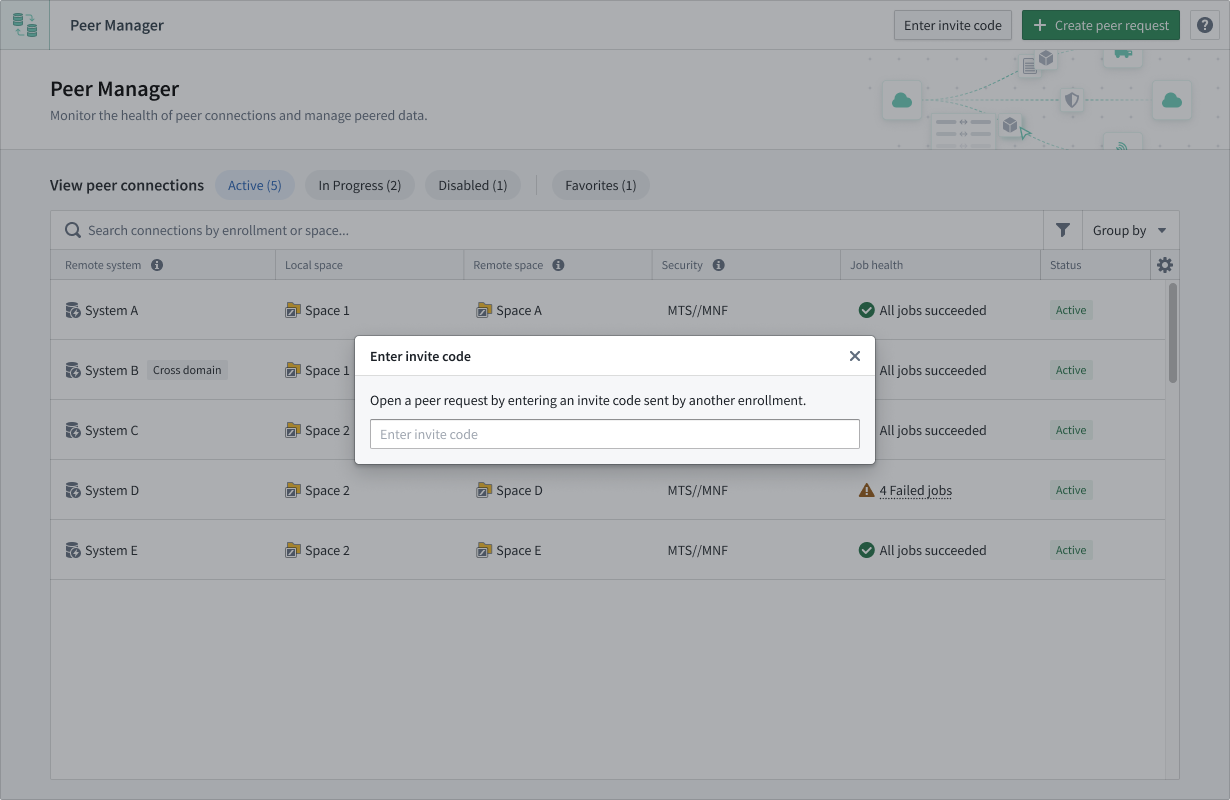1230x800 pixels.
Task: Open the 4 Failed jobs link
Action: [915, 490]
